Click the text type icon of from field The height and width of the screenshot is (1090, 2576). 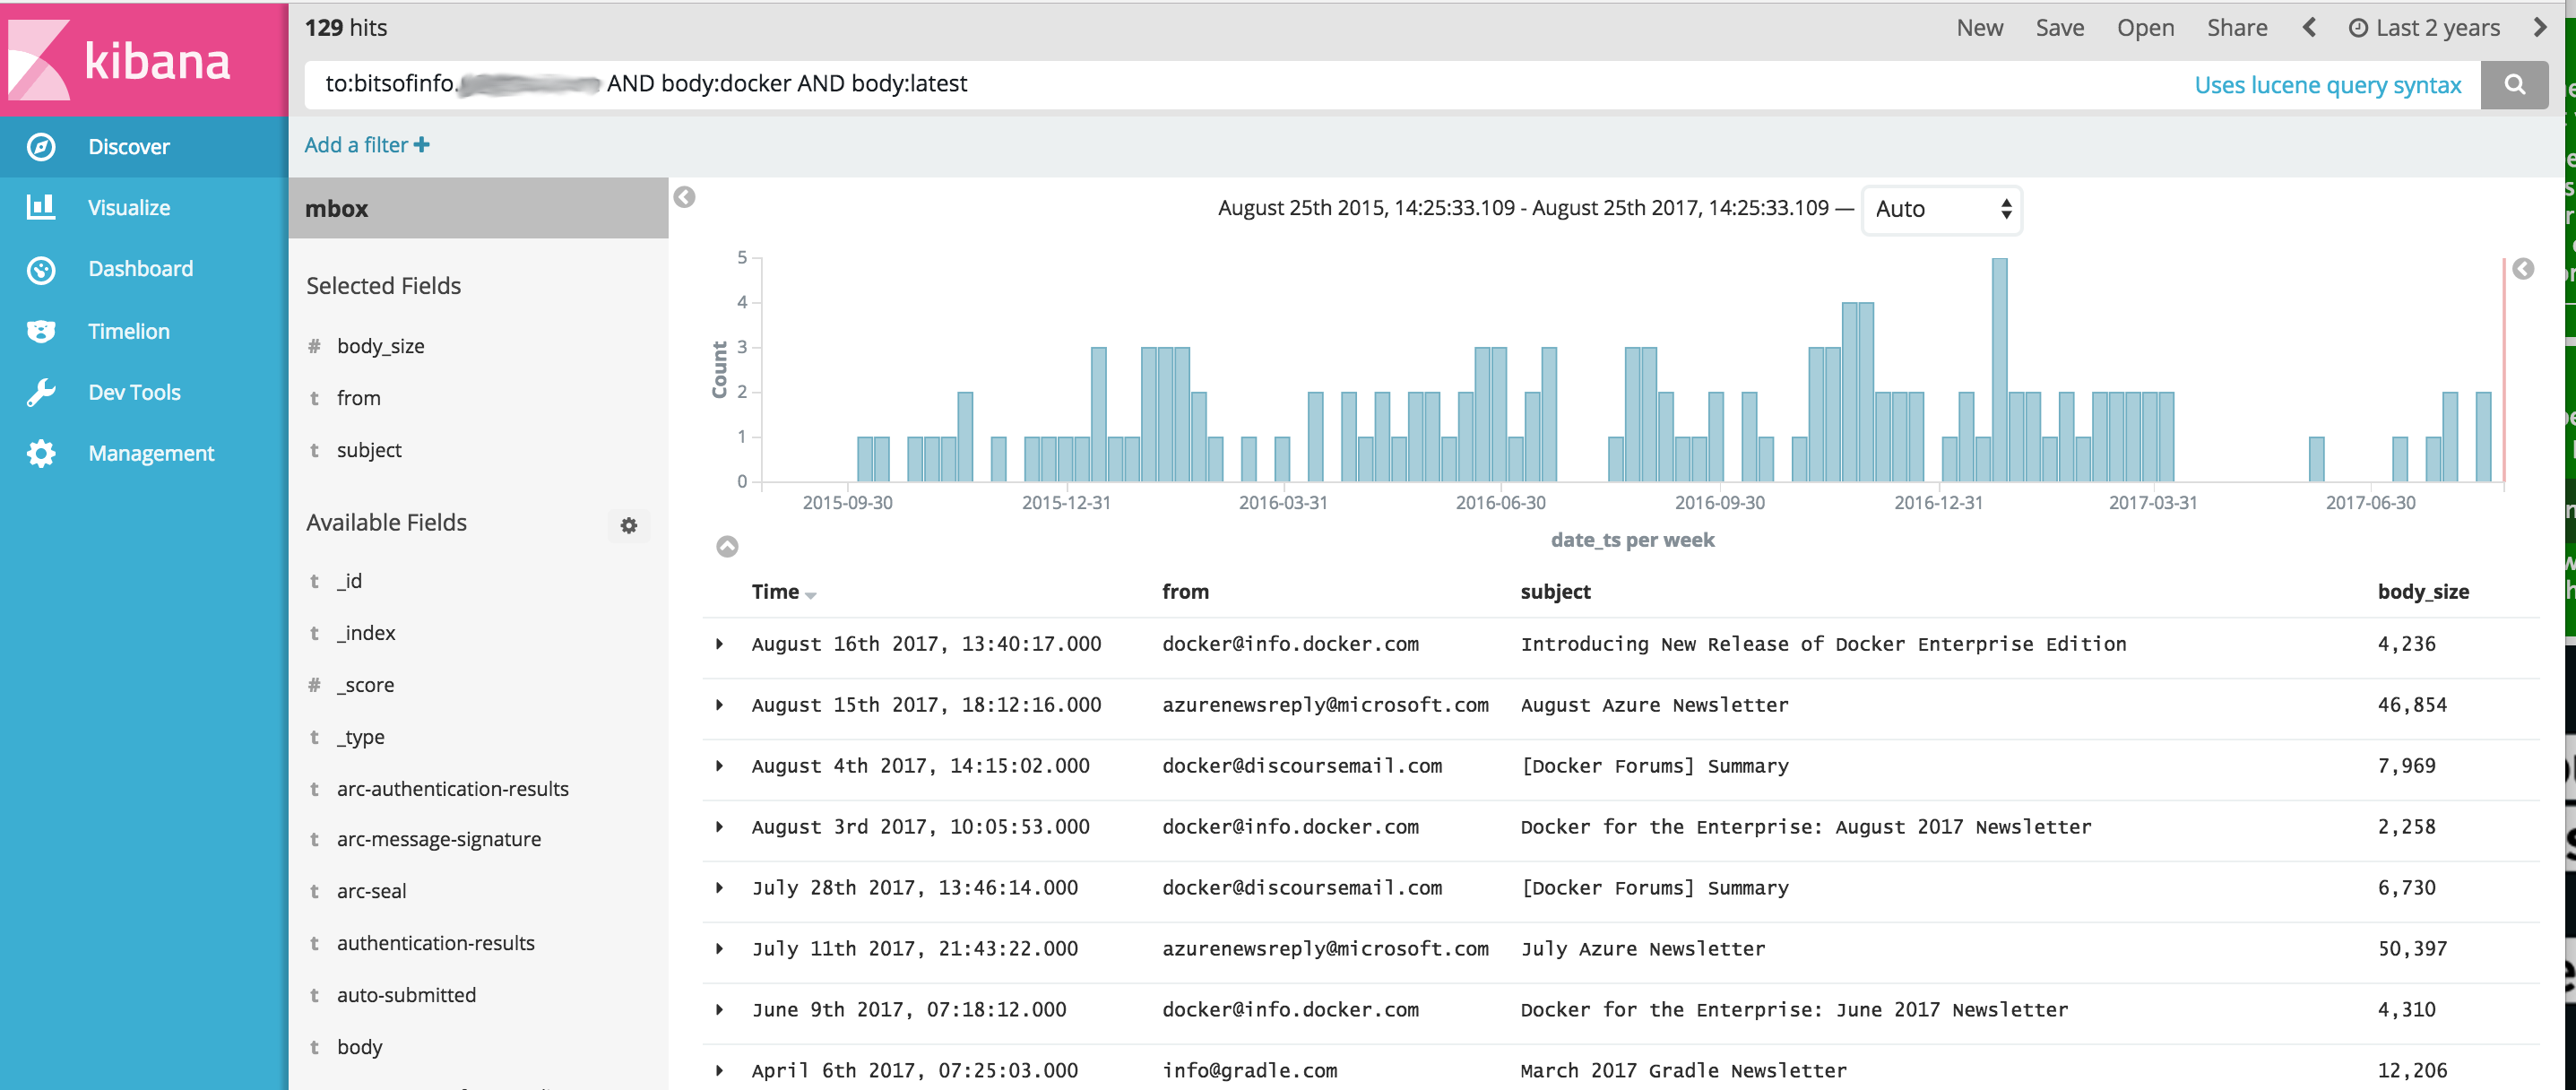314,398
